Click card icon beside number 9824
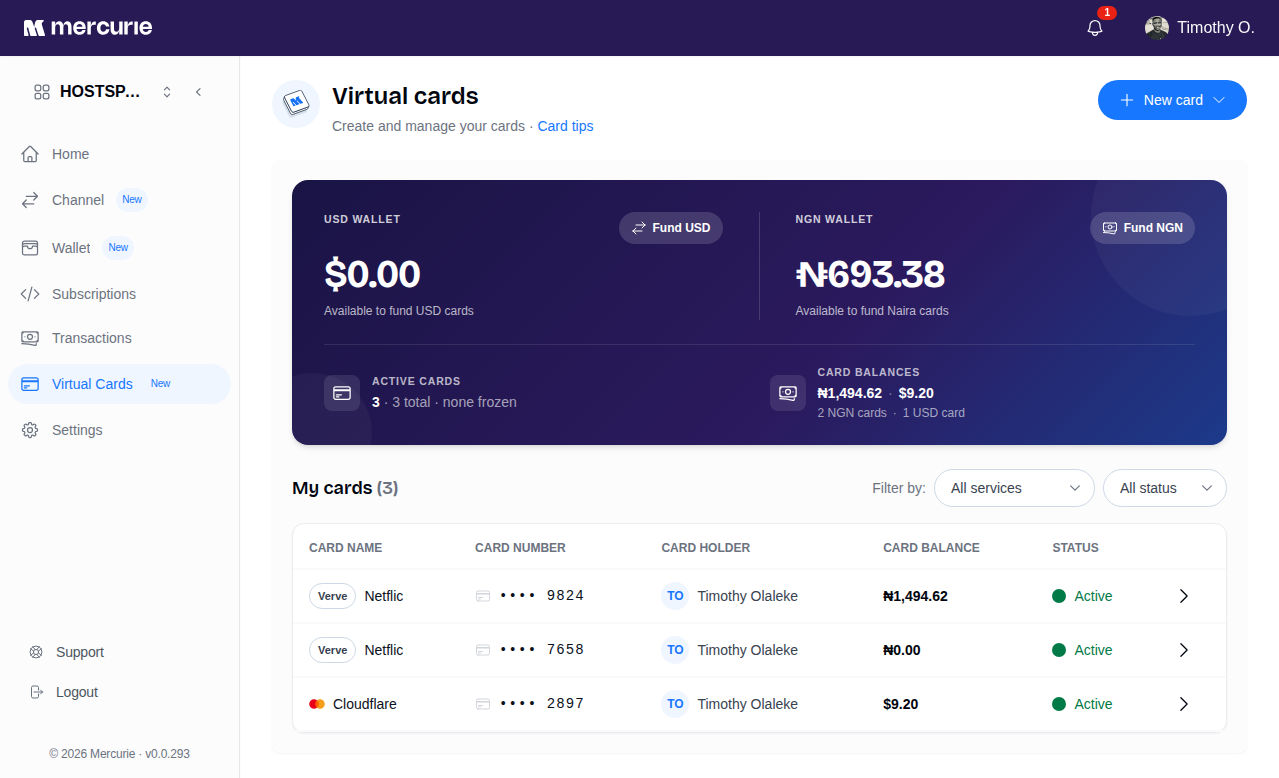The width and height of the screenshot is (1279, 778). [483, 596]
